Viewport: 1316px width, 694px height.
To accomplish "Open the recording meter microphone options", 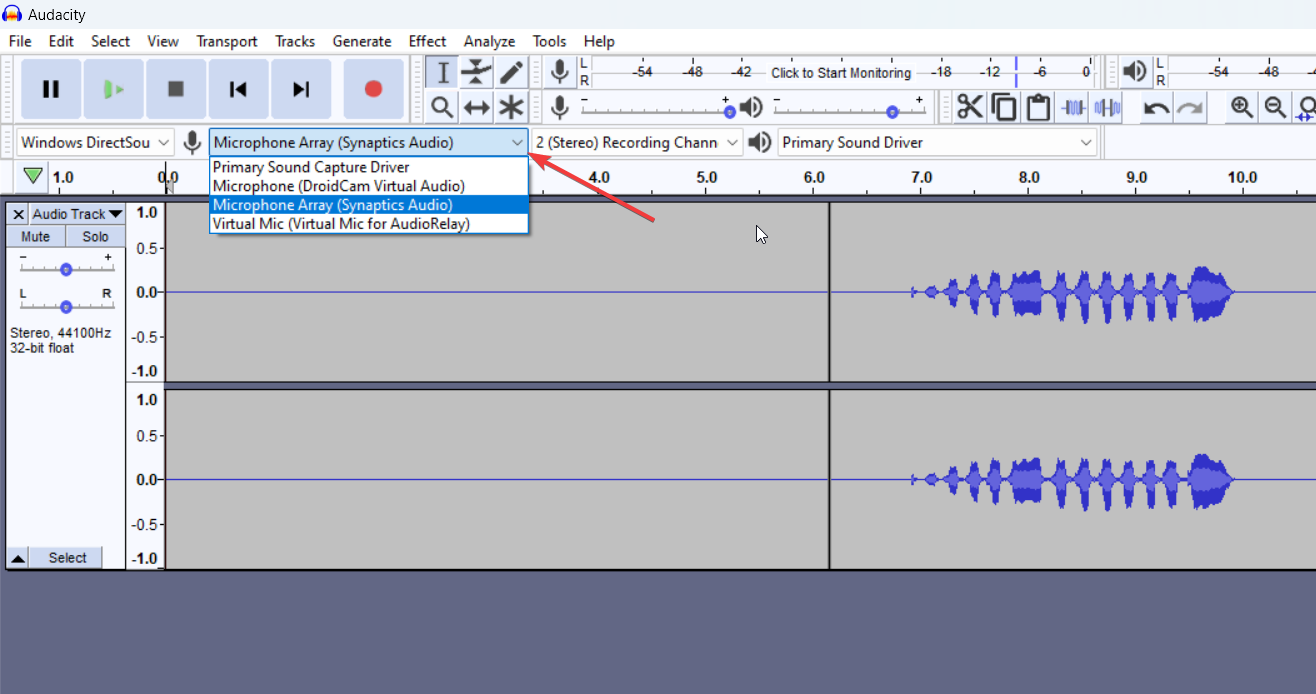I will (560, 72).
